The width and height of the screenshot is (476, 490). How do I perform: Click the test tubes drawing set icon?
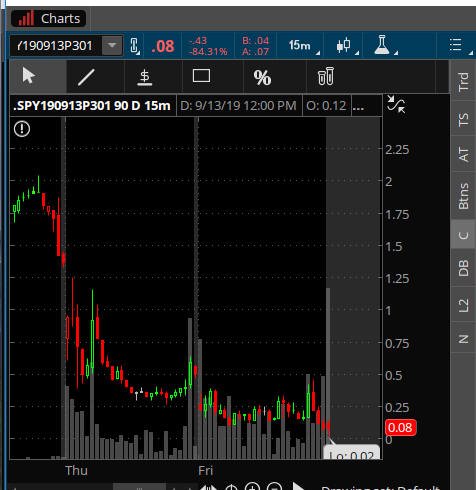(x=326, y=76)
